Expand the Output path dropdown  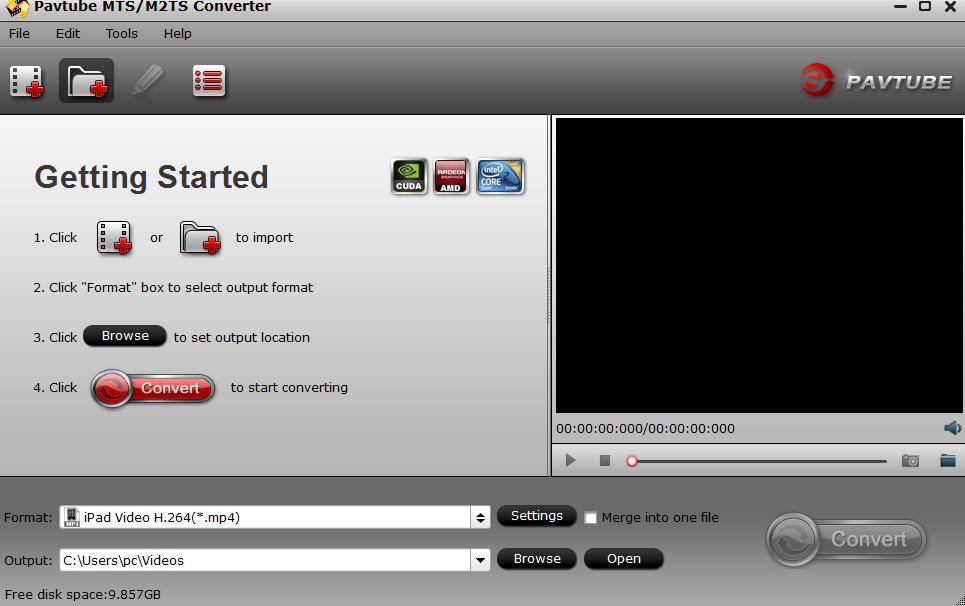coord(481,560)
